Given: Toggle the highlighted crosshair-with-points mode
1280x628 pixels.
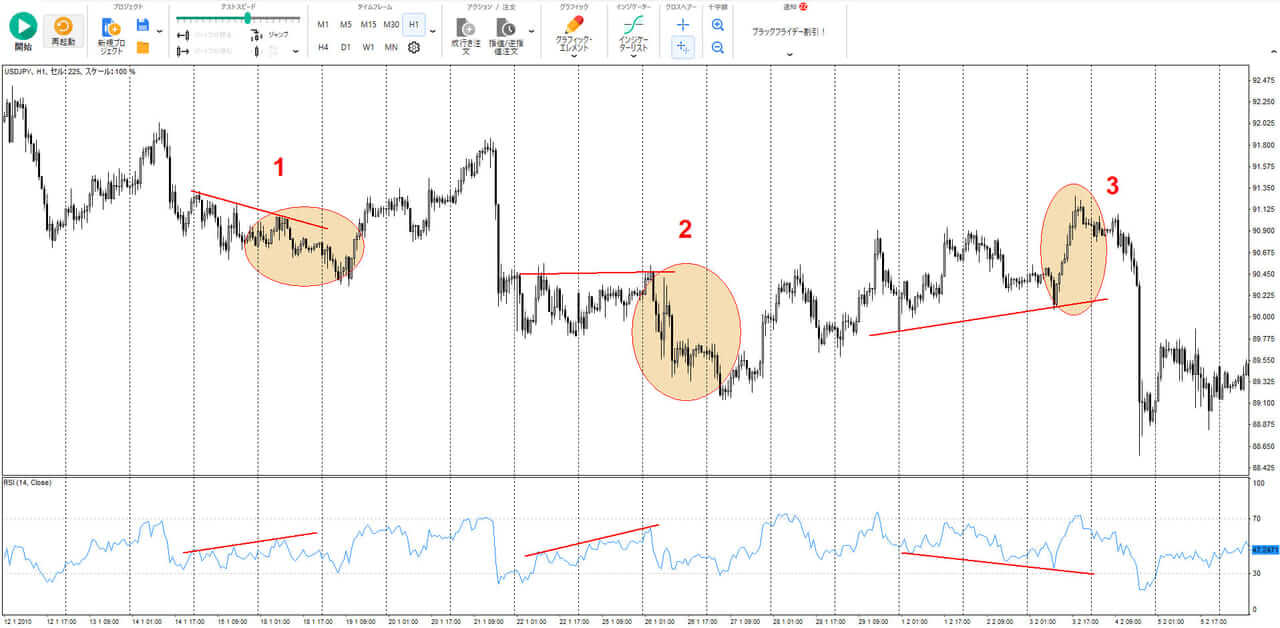Looking at the screenshot, I should click(683, 47).
